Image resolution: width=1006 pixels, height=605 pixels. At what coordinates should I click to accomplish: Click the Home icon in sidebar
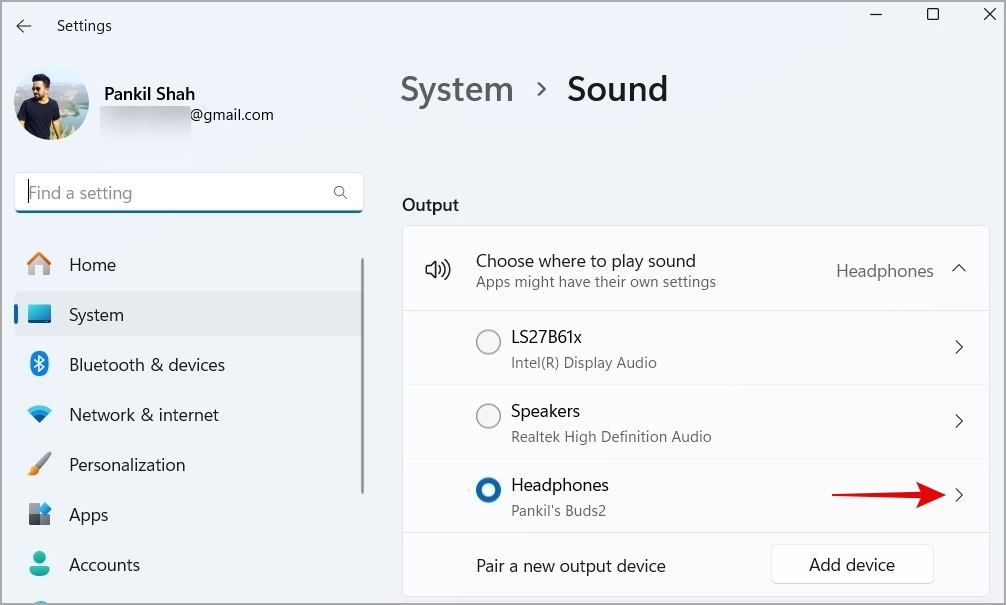pos(39,265)
